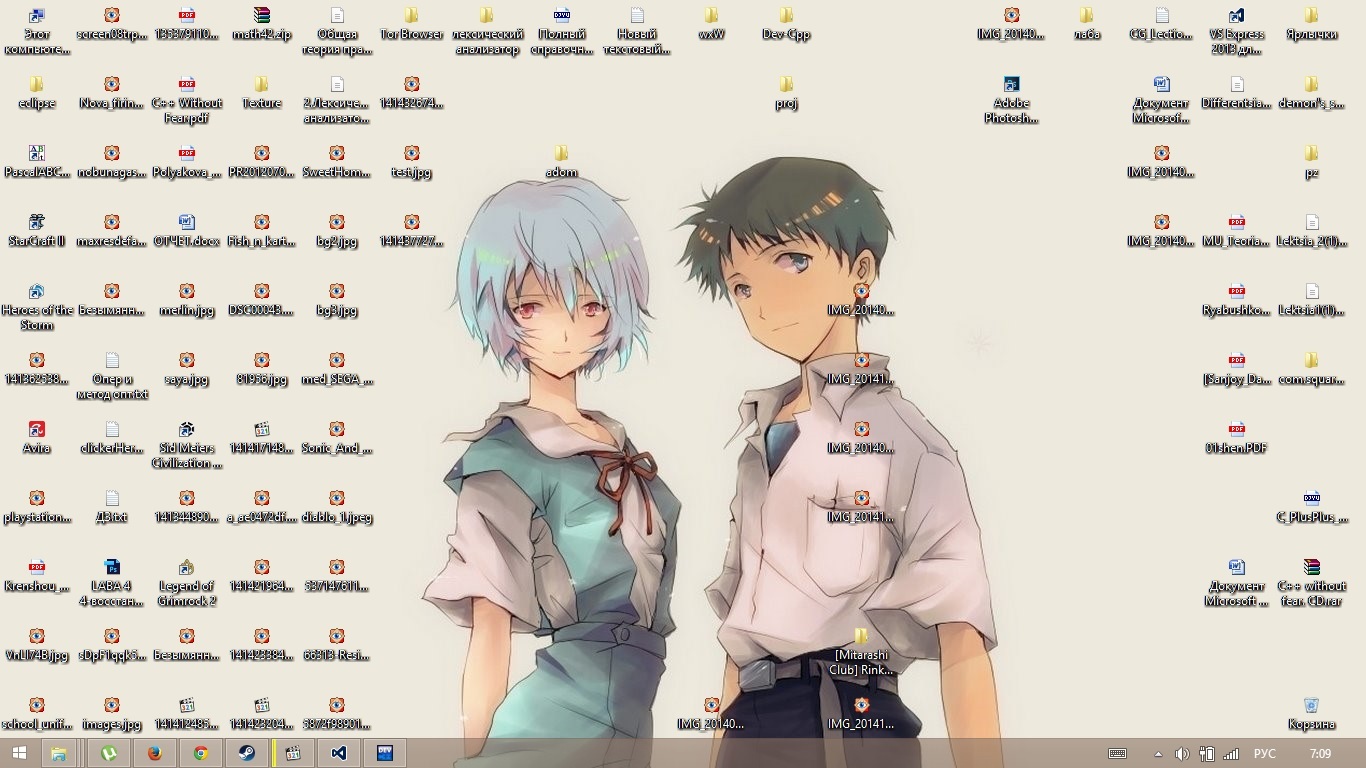The width and height of the screenshot is (1366, 768).
Task: Open the Корзина recycle bin
Action: pyautogui.click(x=1311, y=714)
